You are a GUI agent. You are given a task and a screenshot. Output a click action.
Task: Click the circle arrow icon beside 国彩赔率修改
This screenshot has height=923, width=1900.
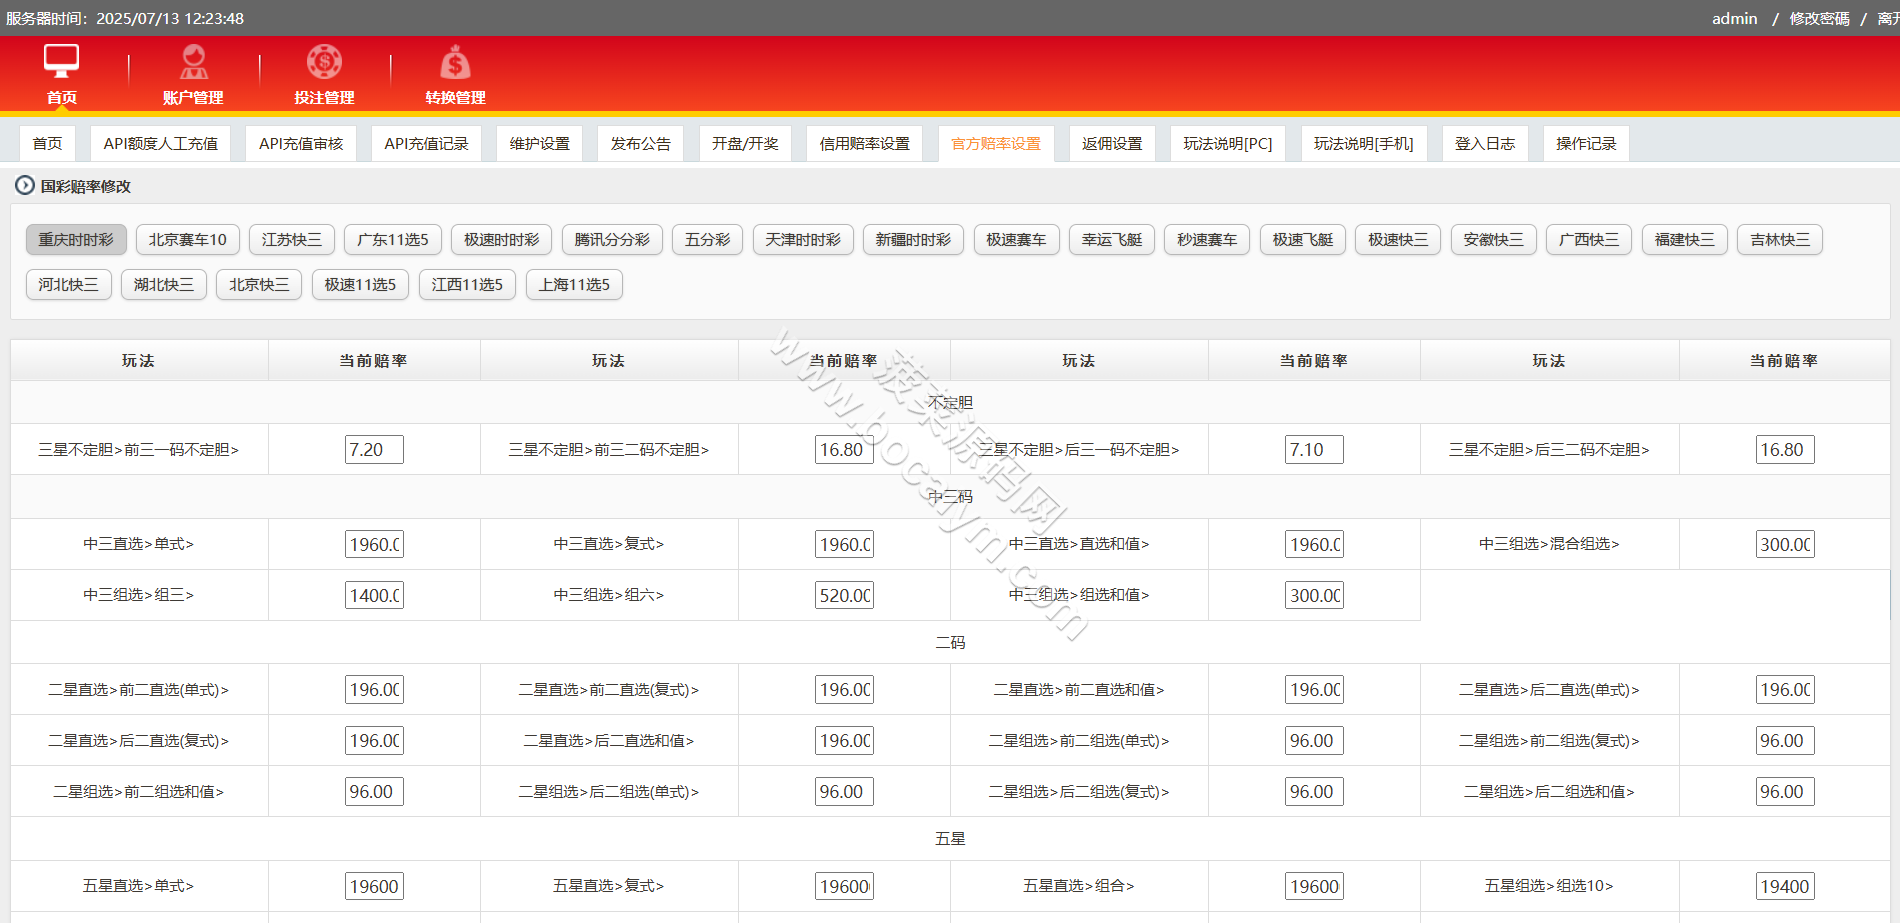[24, 185]
